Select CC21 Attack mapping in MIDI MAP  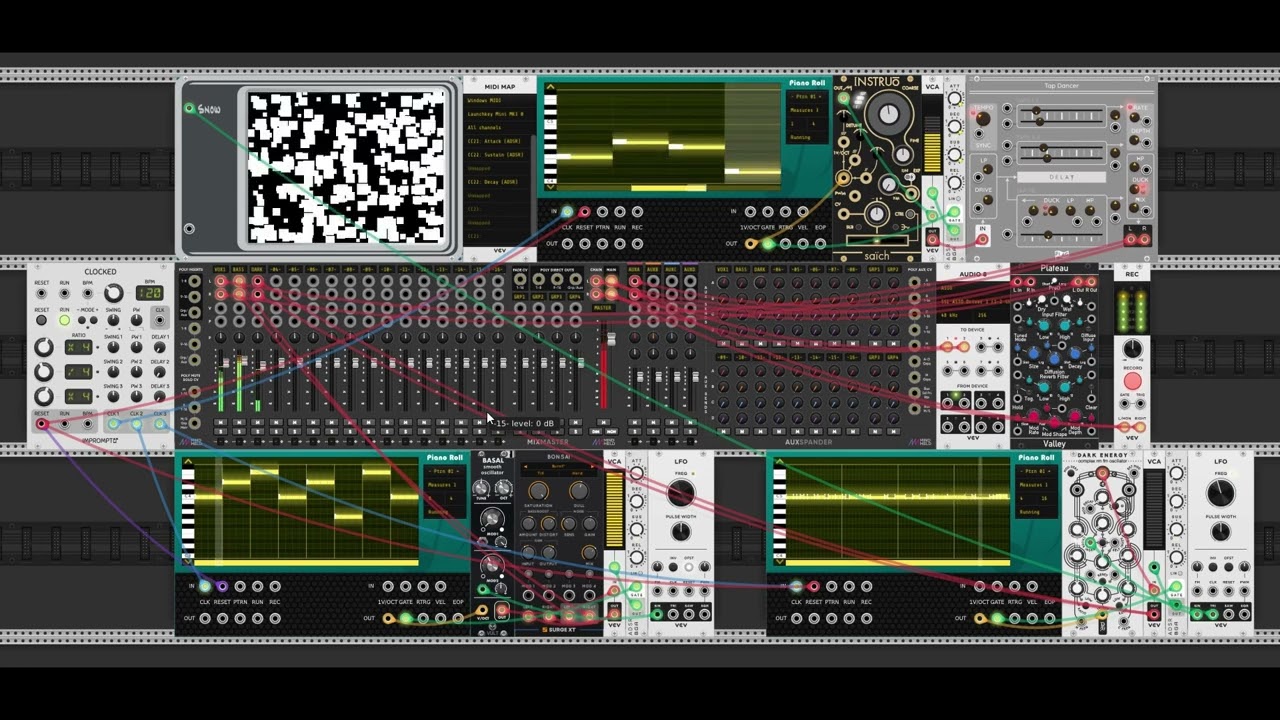[x=499, y=141]
